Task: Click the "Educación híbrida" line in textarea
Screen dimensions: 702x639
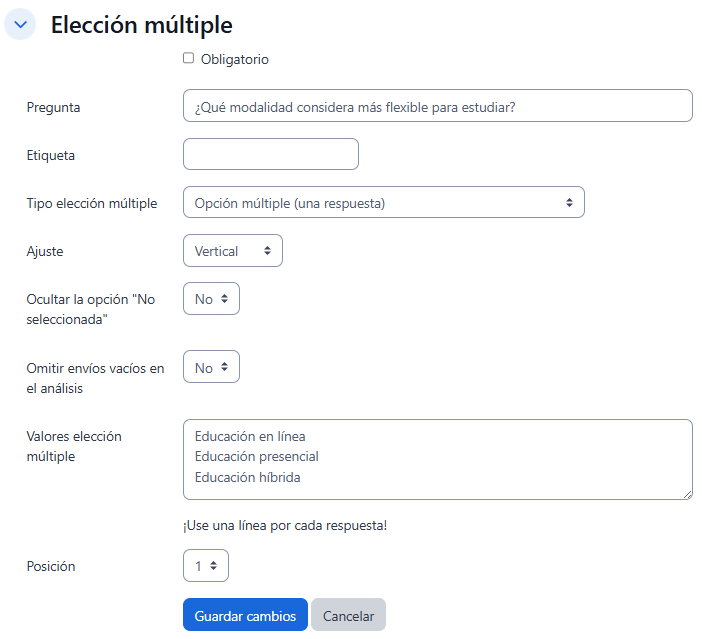Action: 248,478
